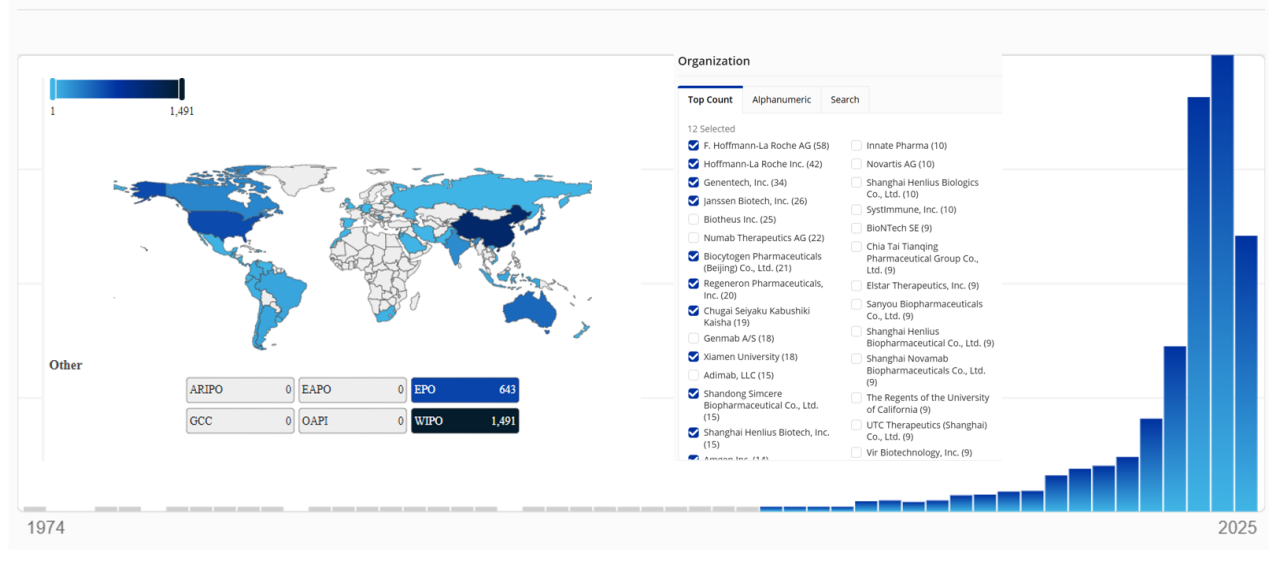Screen dimensions: 1269x561
Task: Select the EPO 643 office button
Action: [465, 390]
